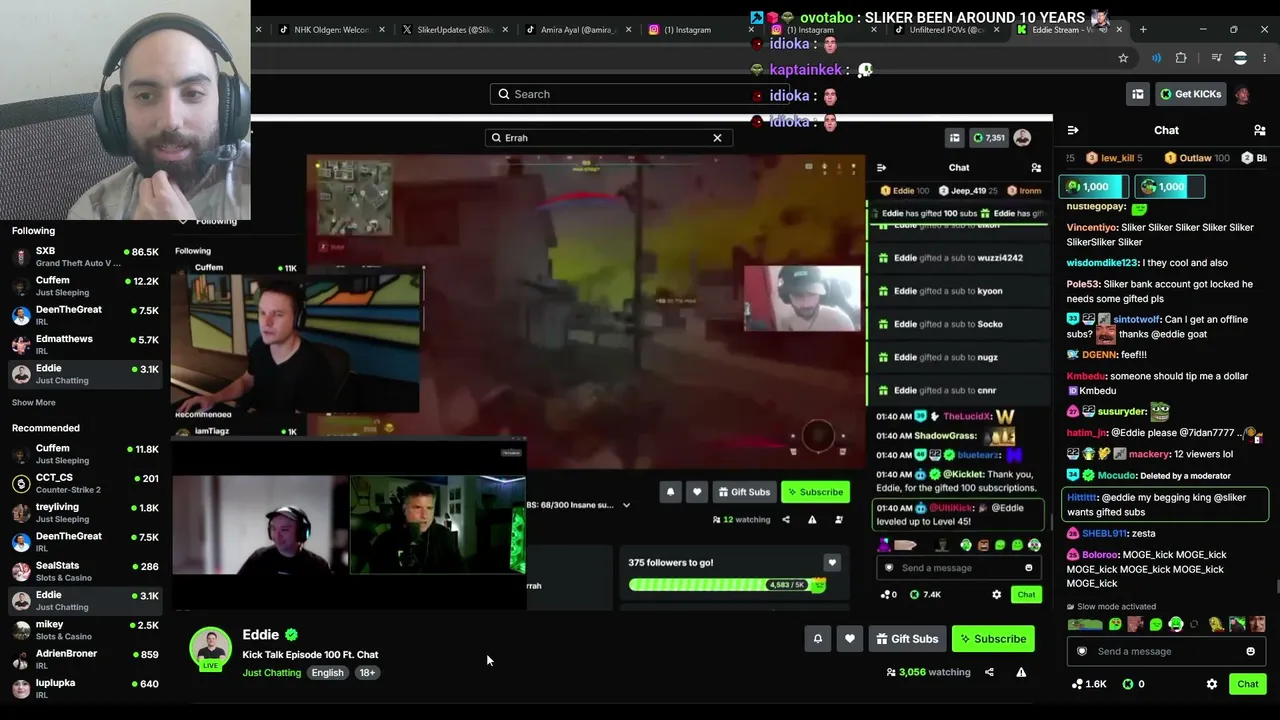Toggle stream notifications with the bell button
Viewport: 1280px width, 720px height.
(818, 639)
